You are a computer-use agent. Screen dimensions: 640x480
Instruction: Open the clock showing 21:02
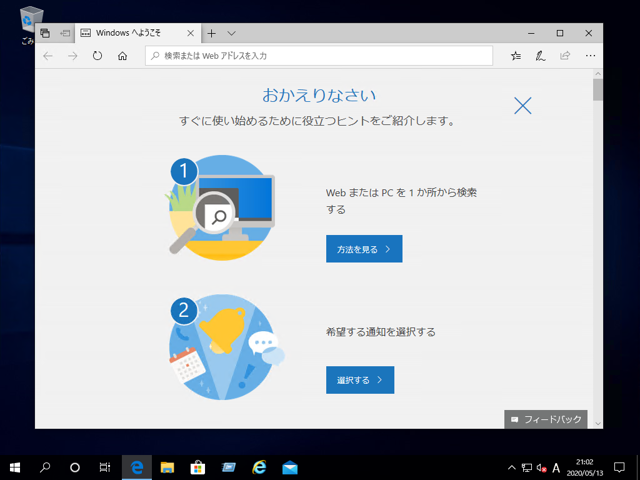pos(584,468)
